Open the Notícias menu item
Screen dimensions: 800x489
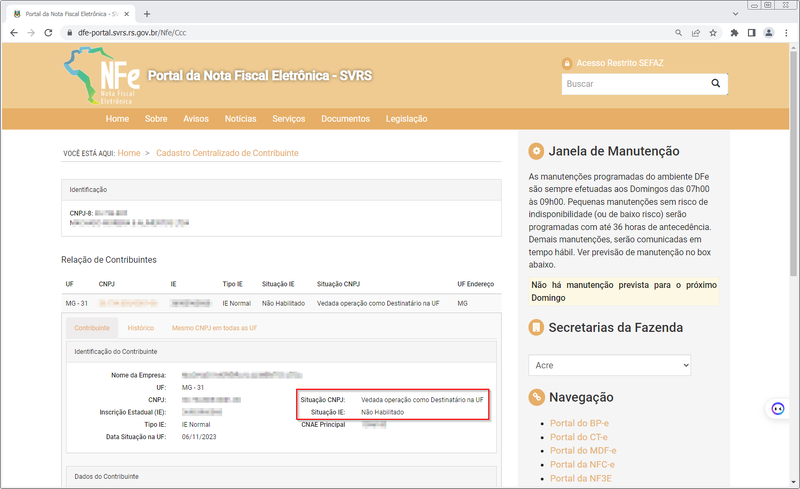click(x=240, y=118)
